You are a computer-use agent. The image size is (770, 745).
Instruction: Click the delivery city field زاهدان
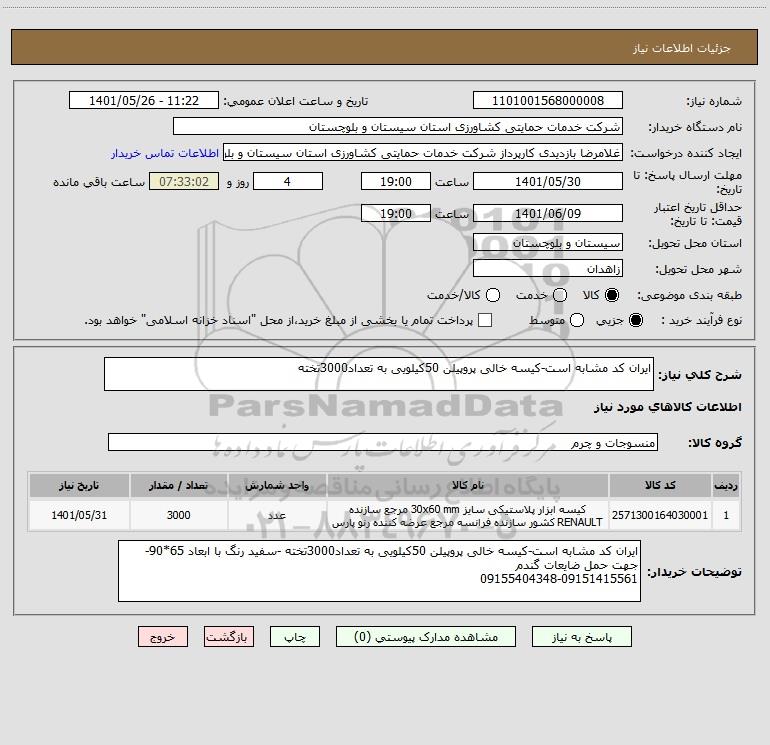point(548,269)
